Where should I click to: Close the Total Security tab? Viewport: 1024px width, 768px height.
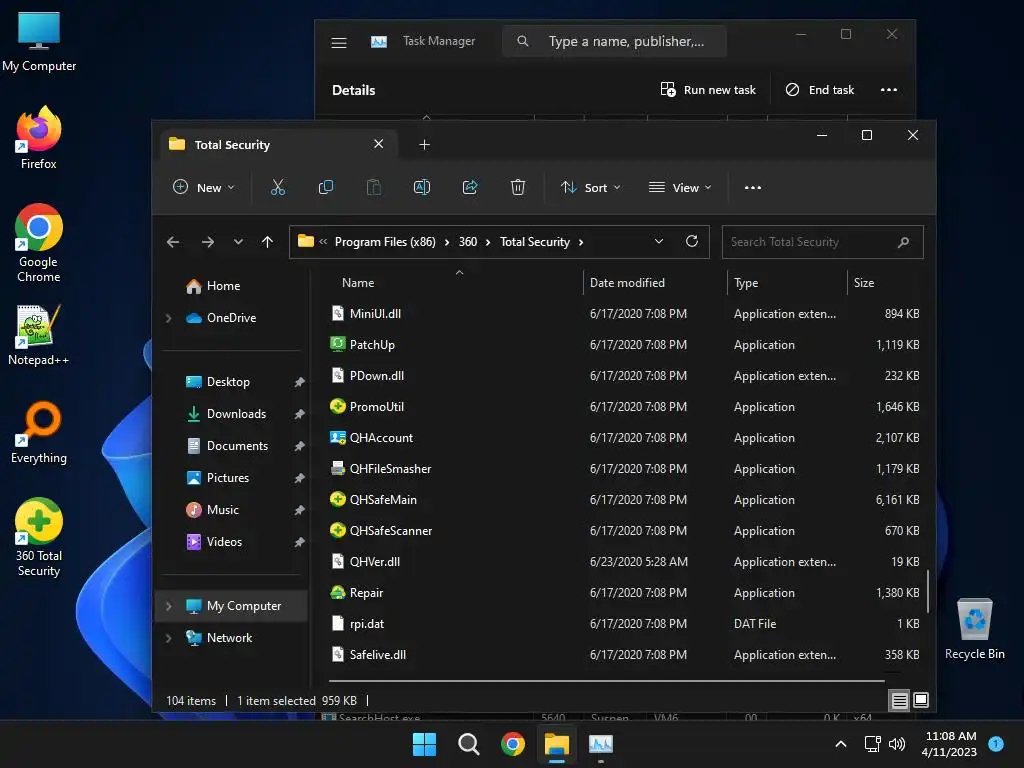point(379,144)
